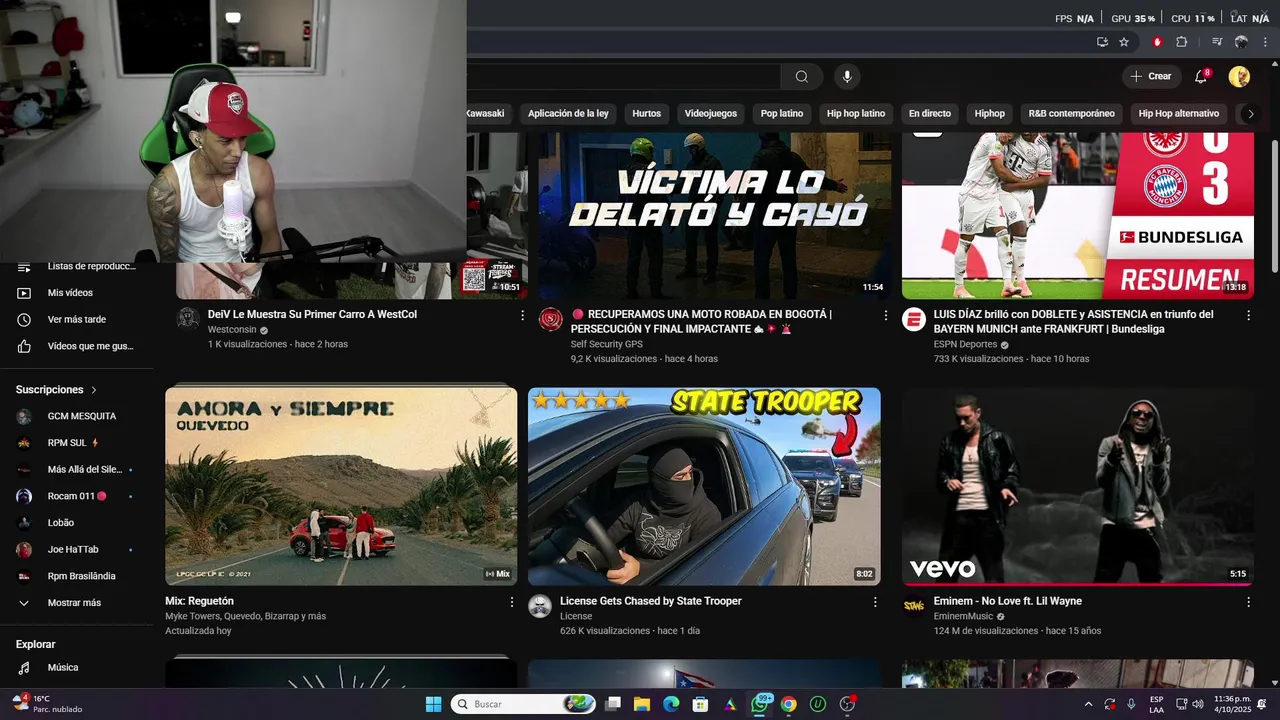This screenshot has height=720, width=1280.
Task: Open the notifications bell
Action: click(x=1202, y=77)
